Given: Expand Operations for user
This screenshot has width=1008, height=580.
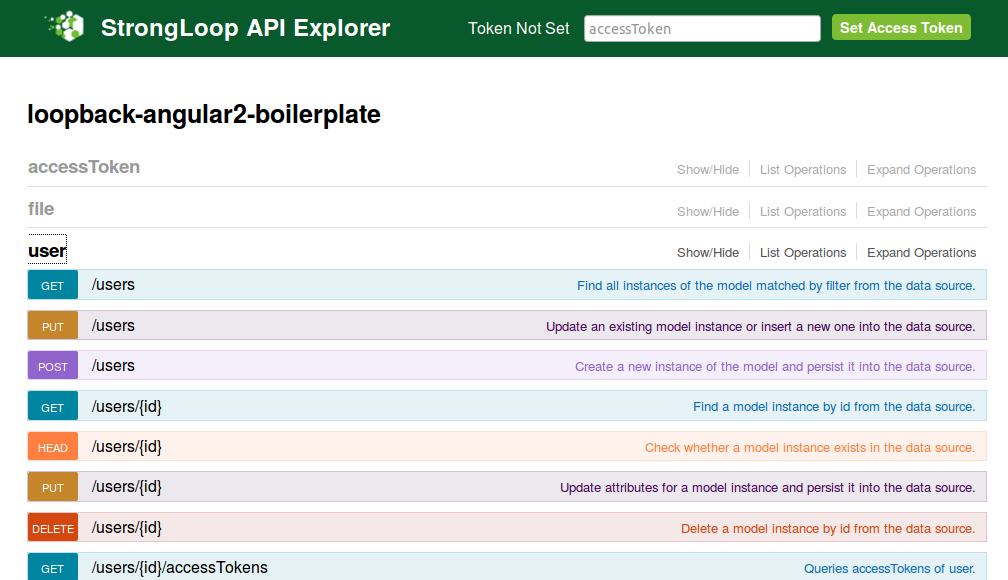Looking at the screenshot, I should pos(921,253).
